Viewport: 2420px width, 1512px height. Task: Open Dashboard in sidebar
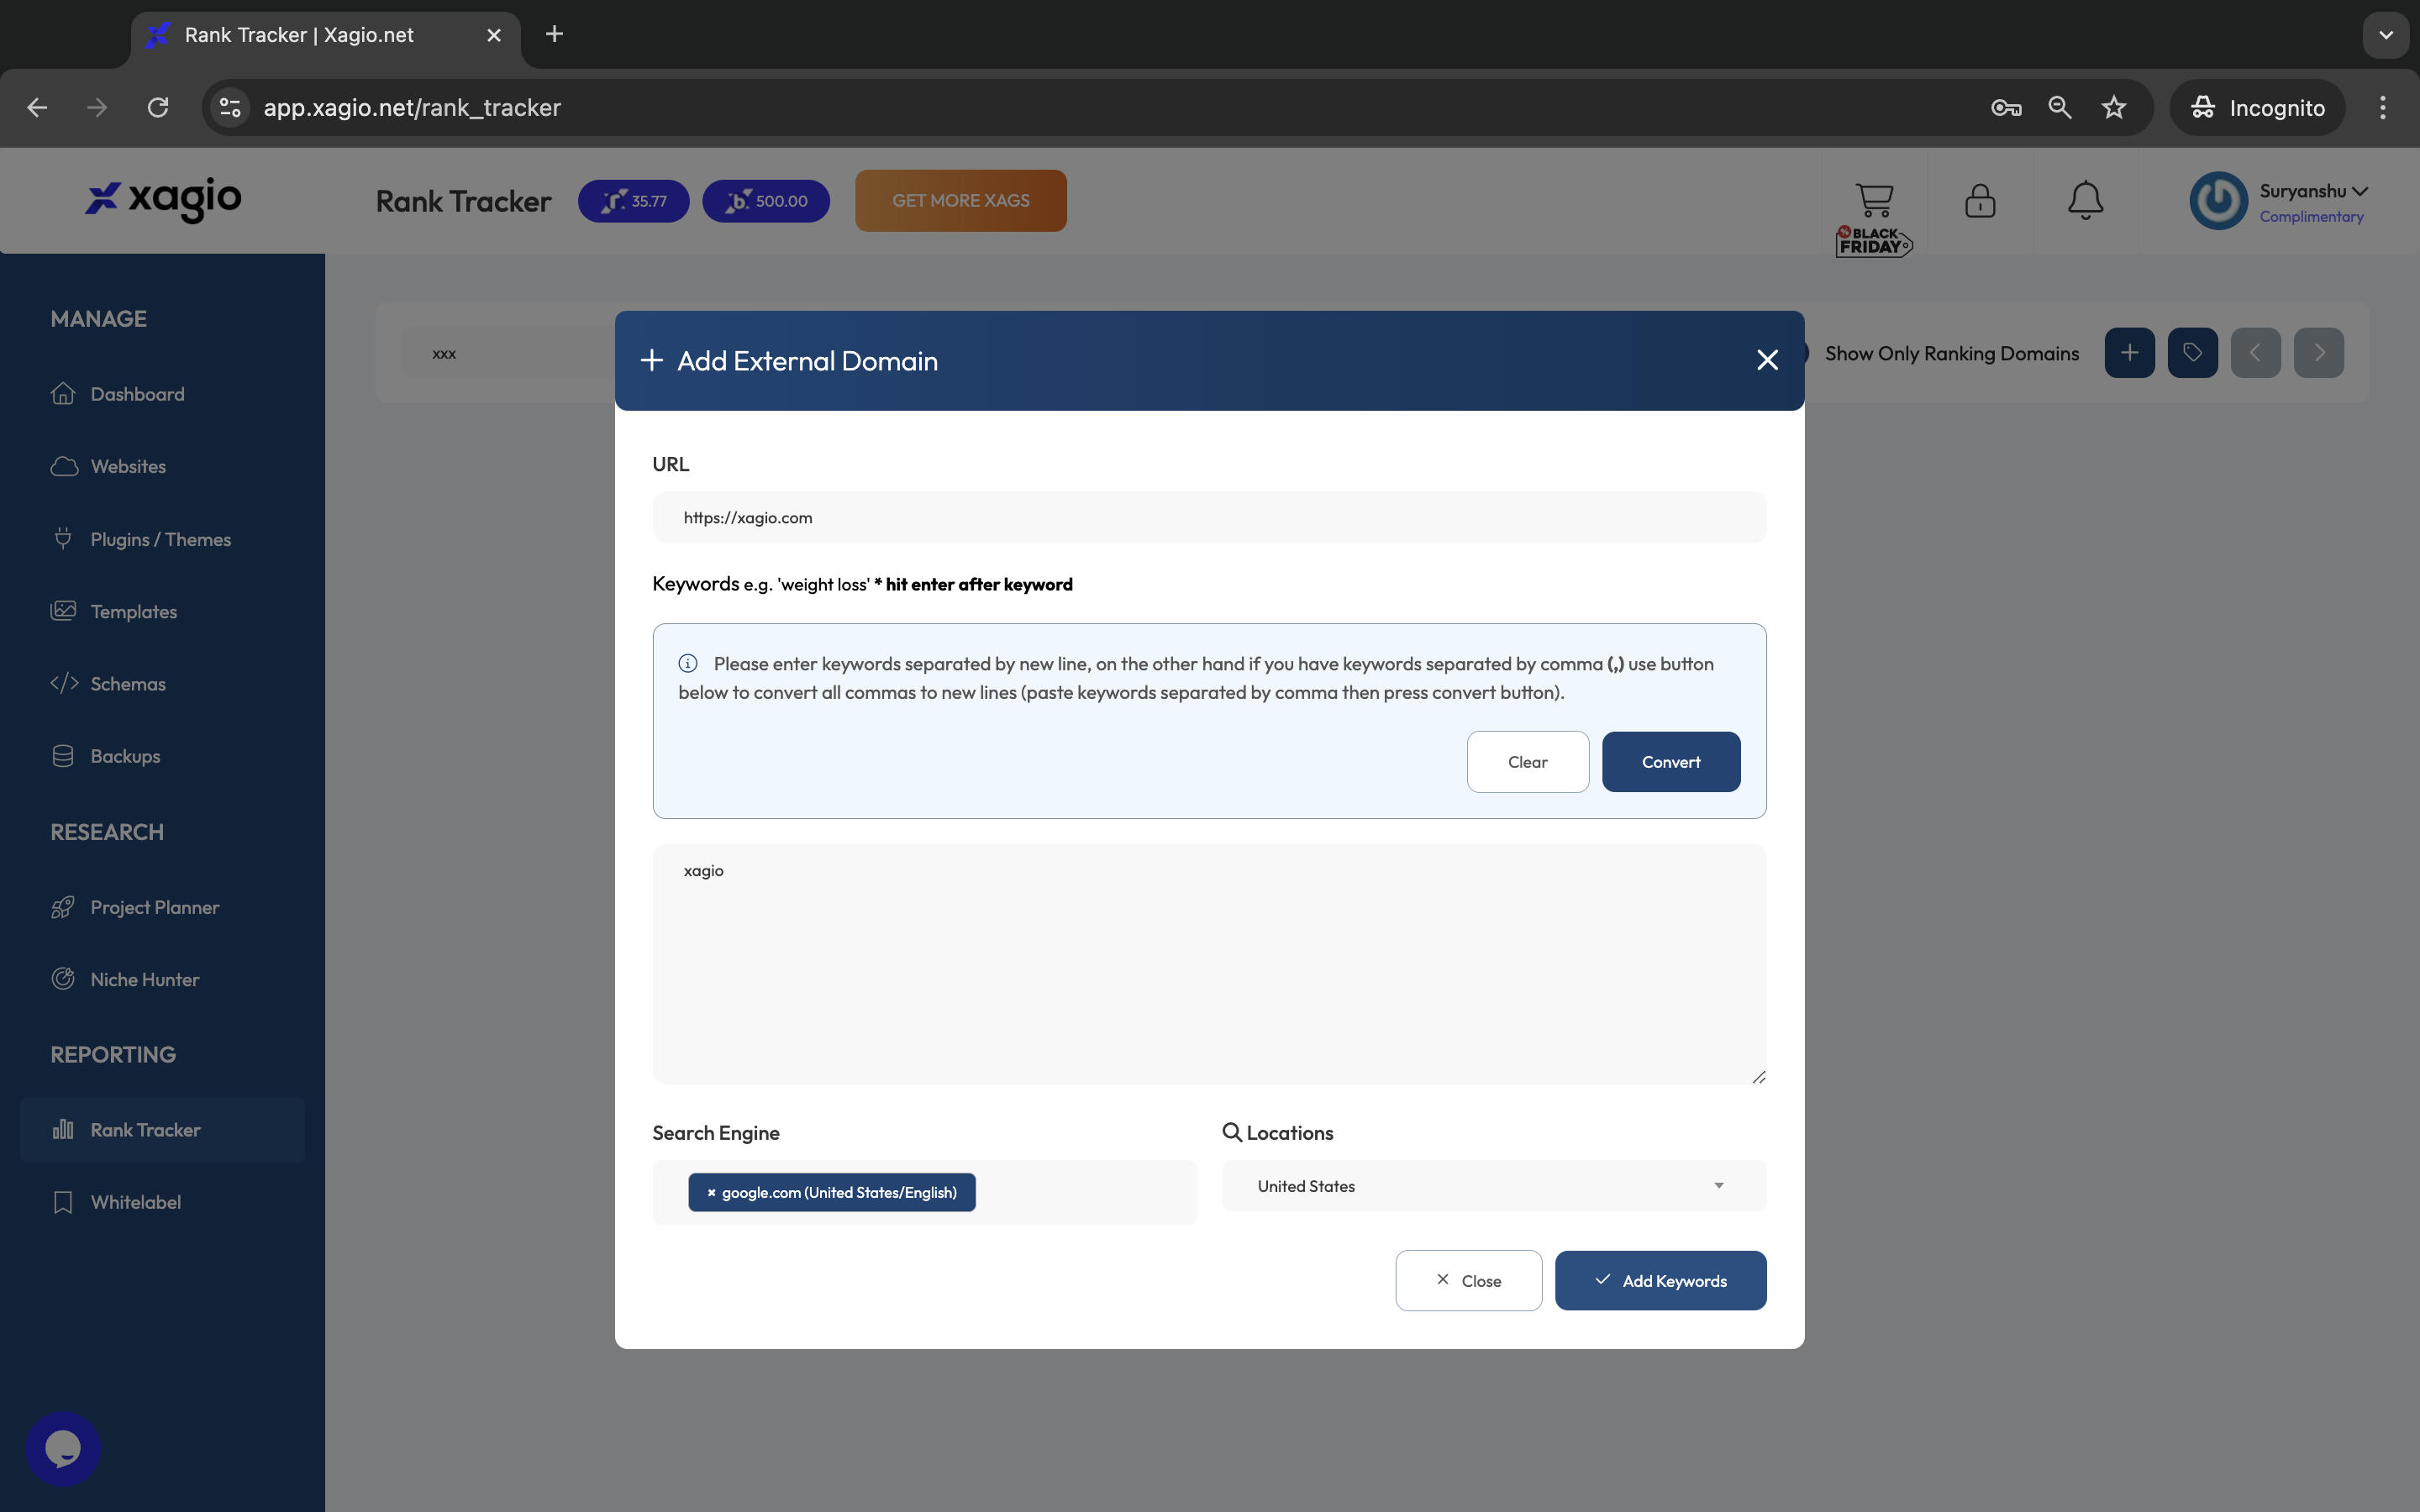(137, 394)
